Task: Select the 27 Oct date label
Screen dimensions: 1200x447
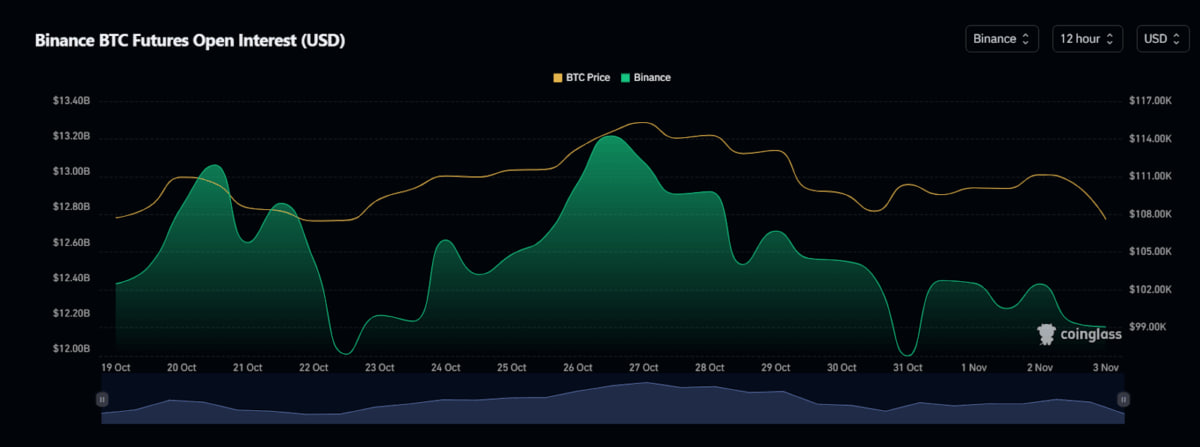Action: pos(643,368)
